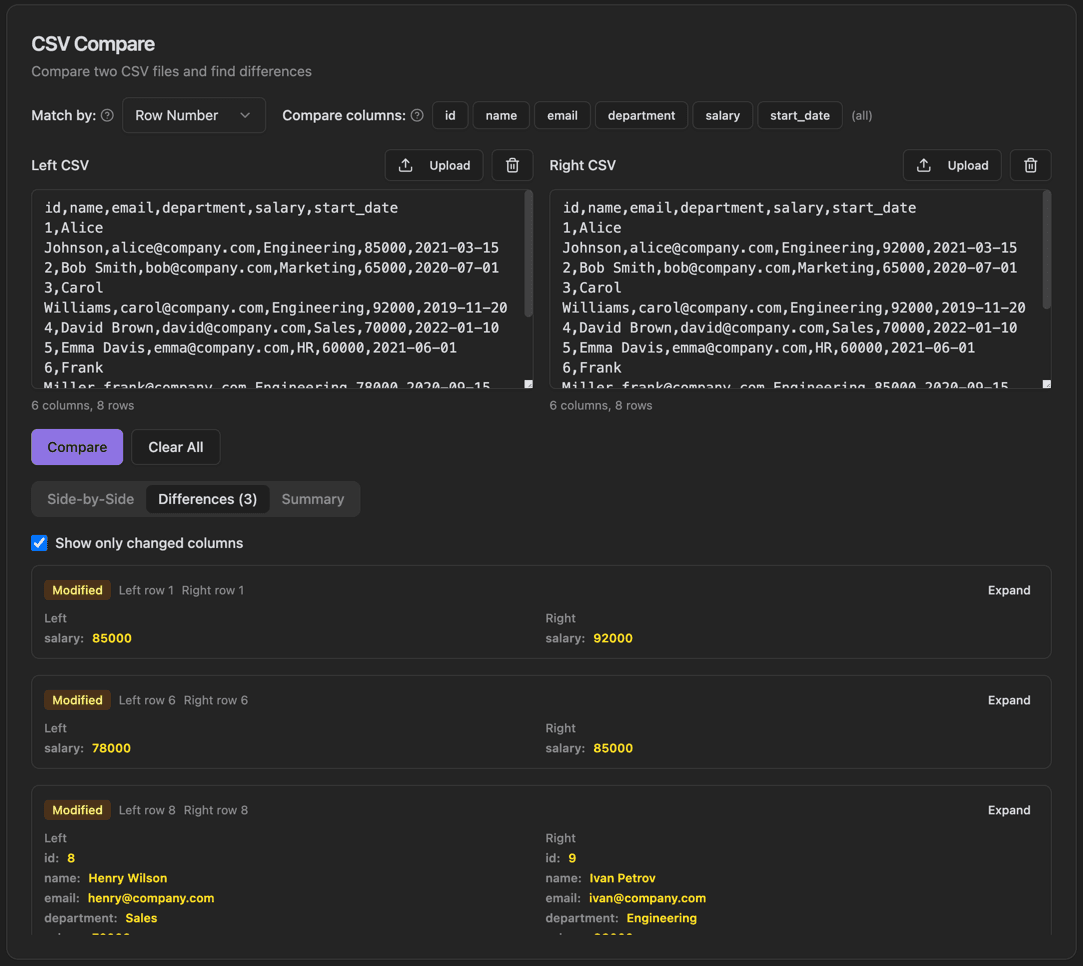Click the trash icon beside Right CSV
This screenshot has width=1083, height=966.
click(x=1030, y=165)
